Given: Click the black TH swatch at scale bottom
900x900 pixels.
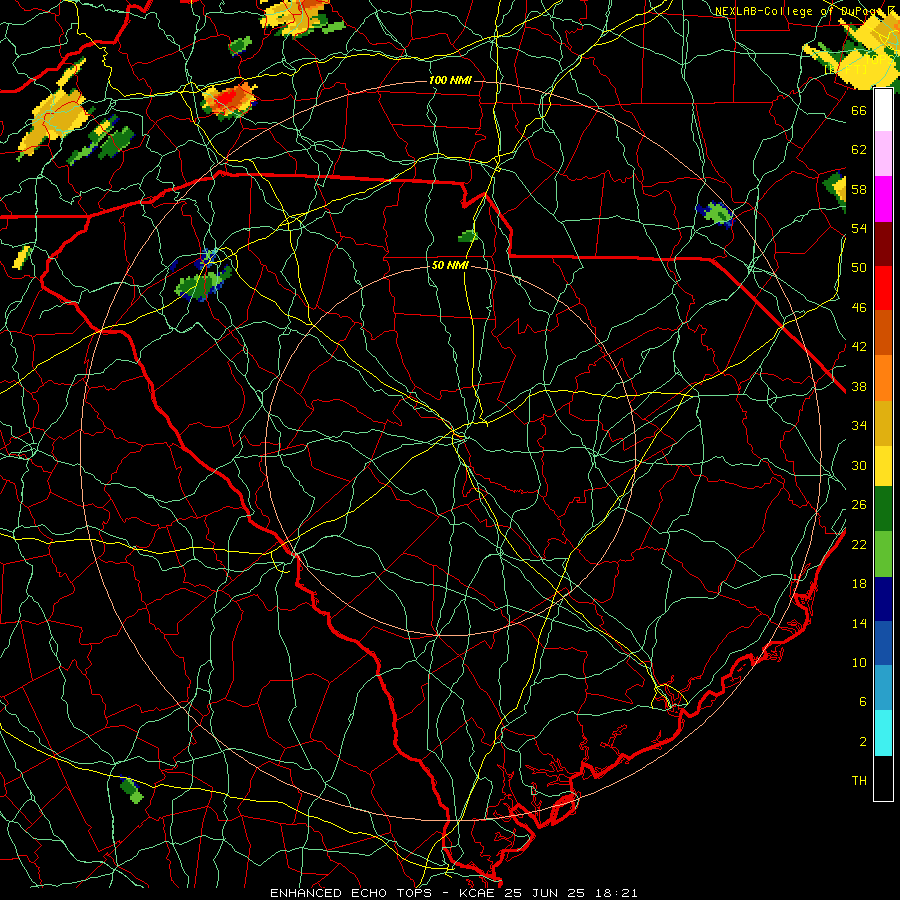Looking at the screenshot, I should pos(883,778).
